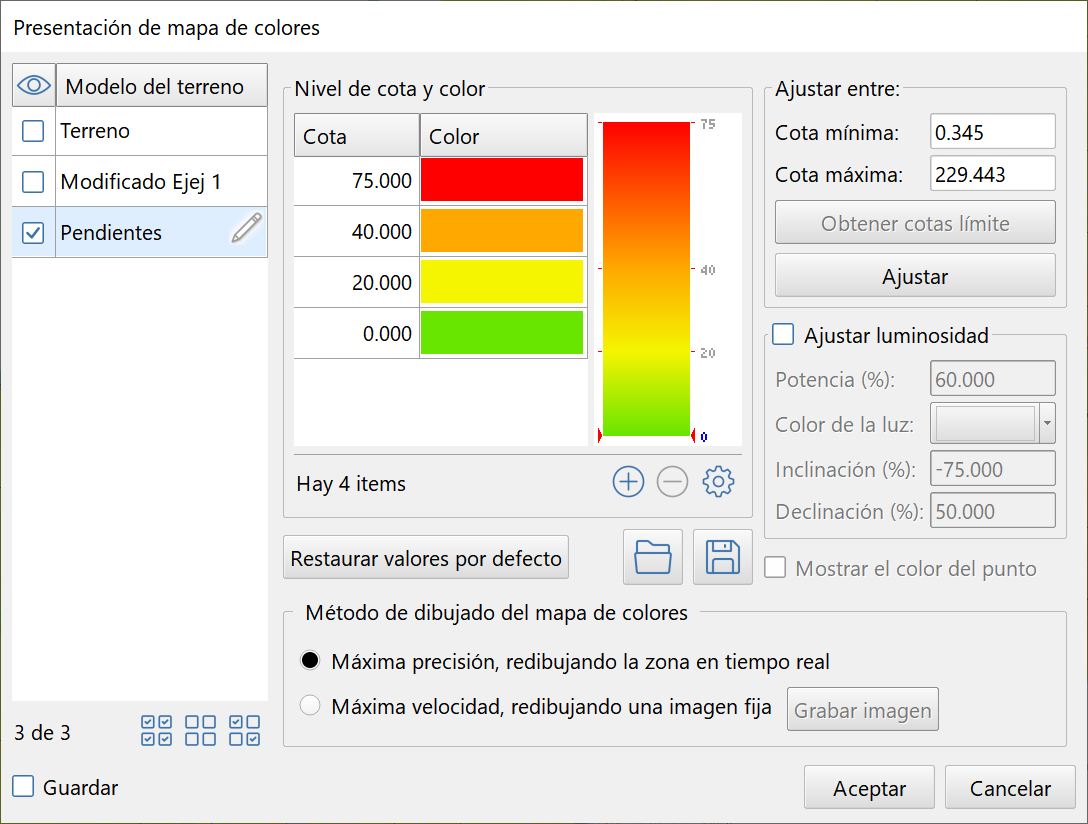Click the add color level plus icon

click(x=628, y=481)
